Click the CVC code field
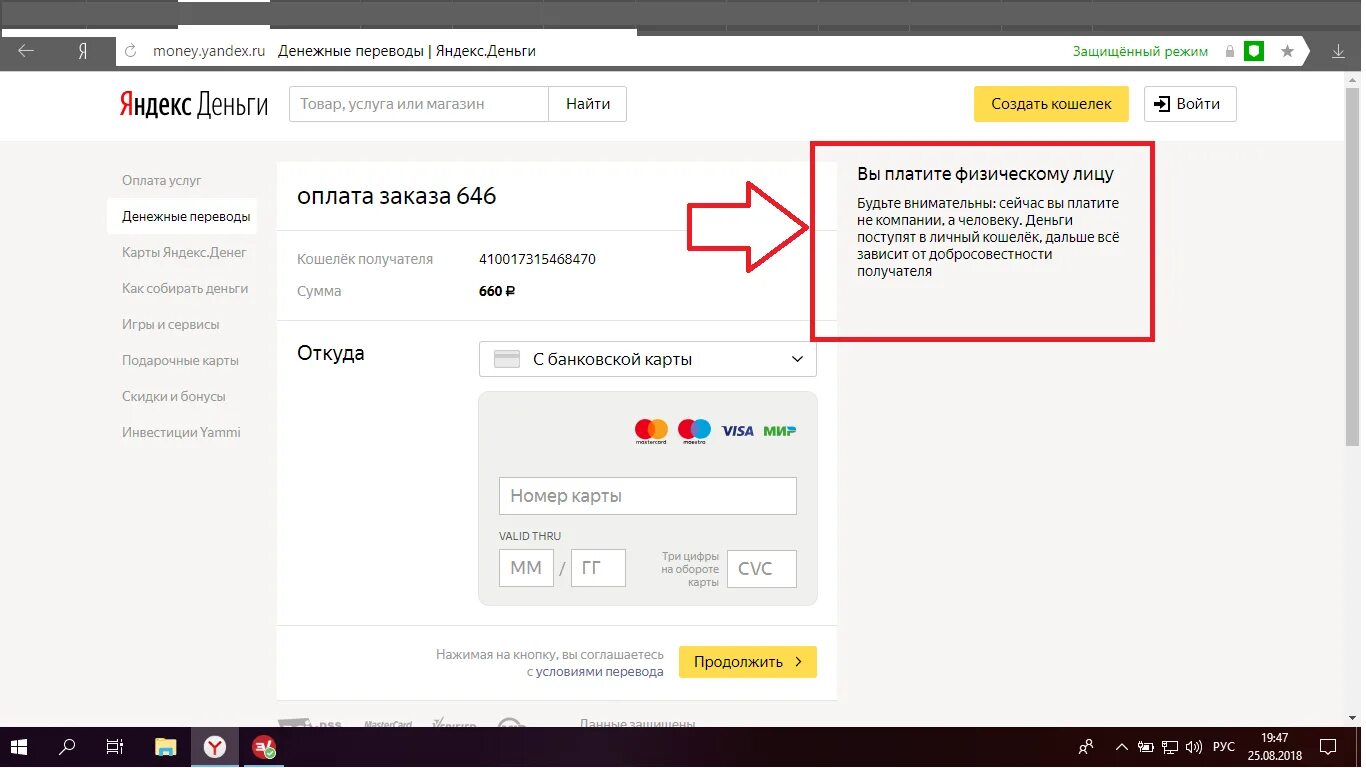Viewport: 1366px width, 768px height. pyautogui.click(x=762, y=568)
